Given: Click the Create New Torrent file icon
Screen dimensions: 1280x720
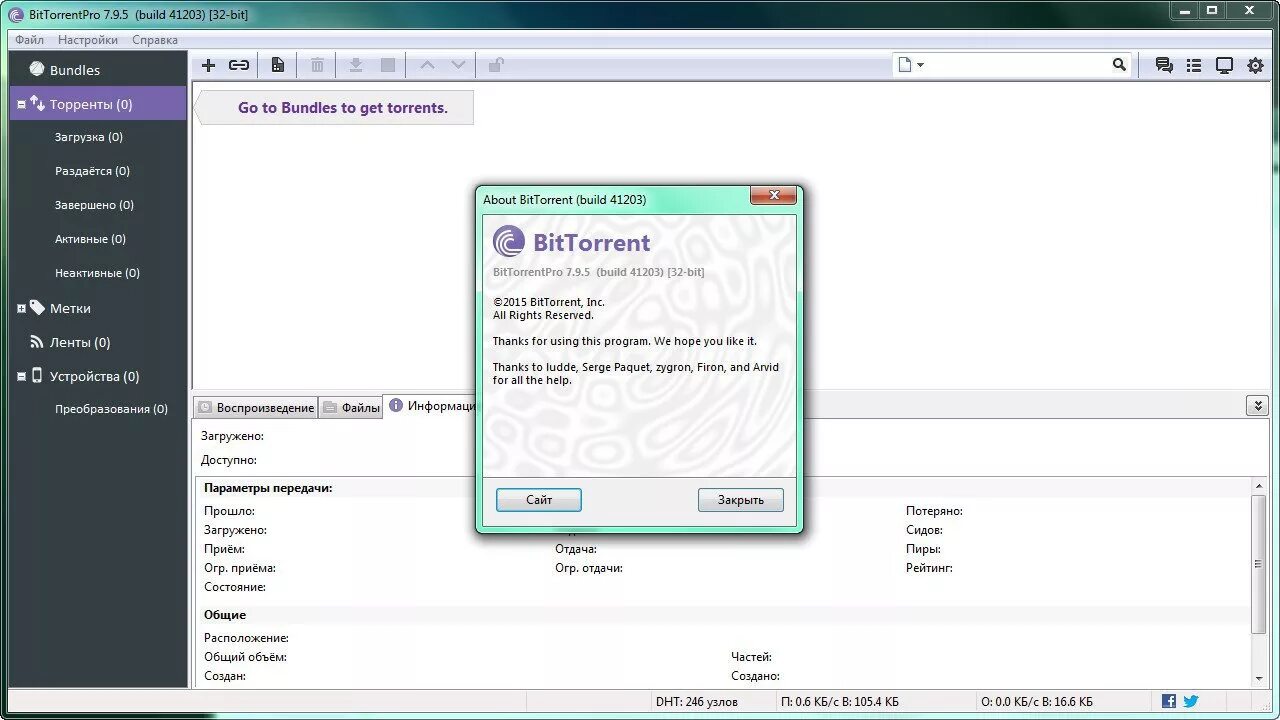Looking at the screenshot, I should (x=278, y=65).
